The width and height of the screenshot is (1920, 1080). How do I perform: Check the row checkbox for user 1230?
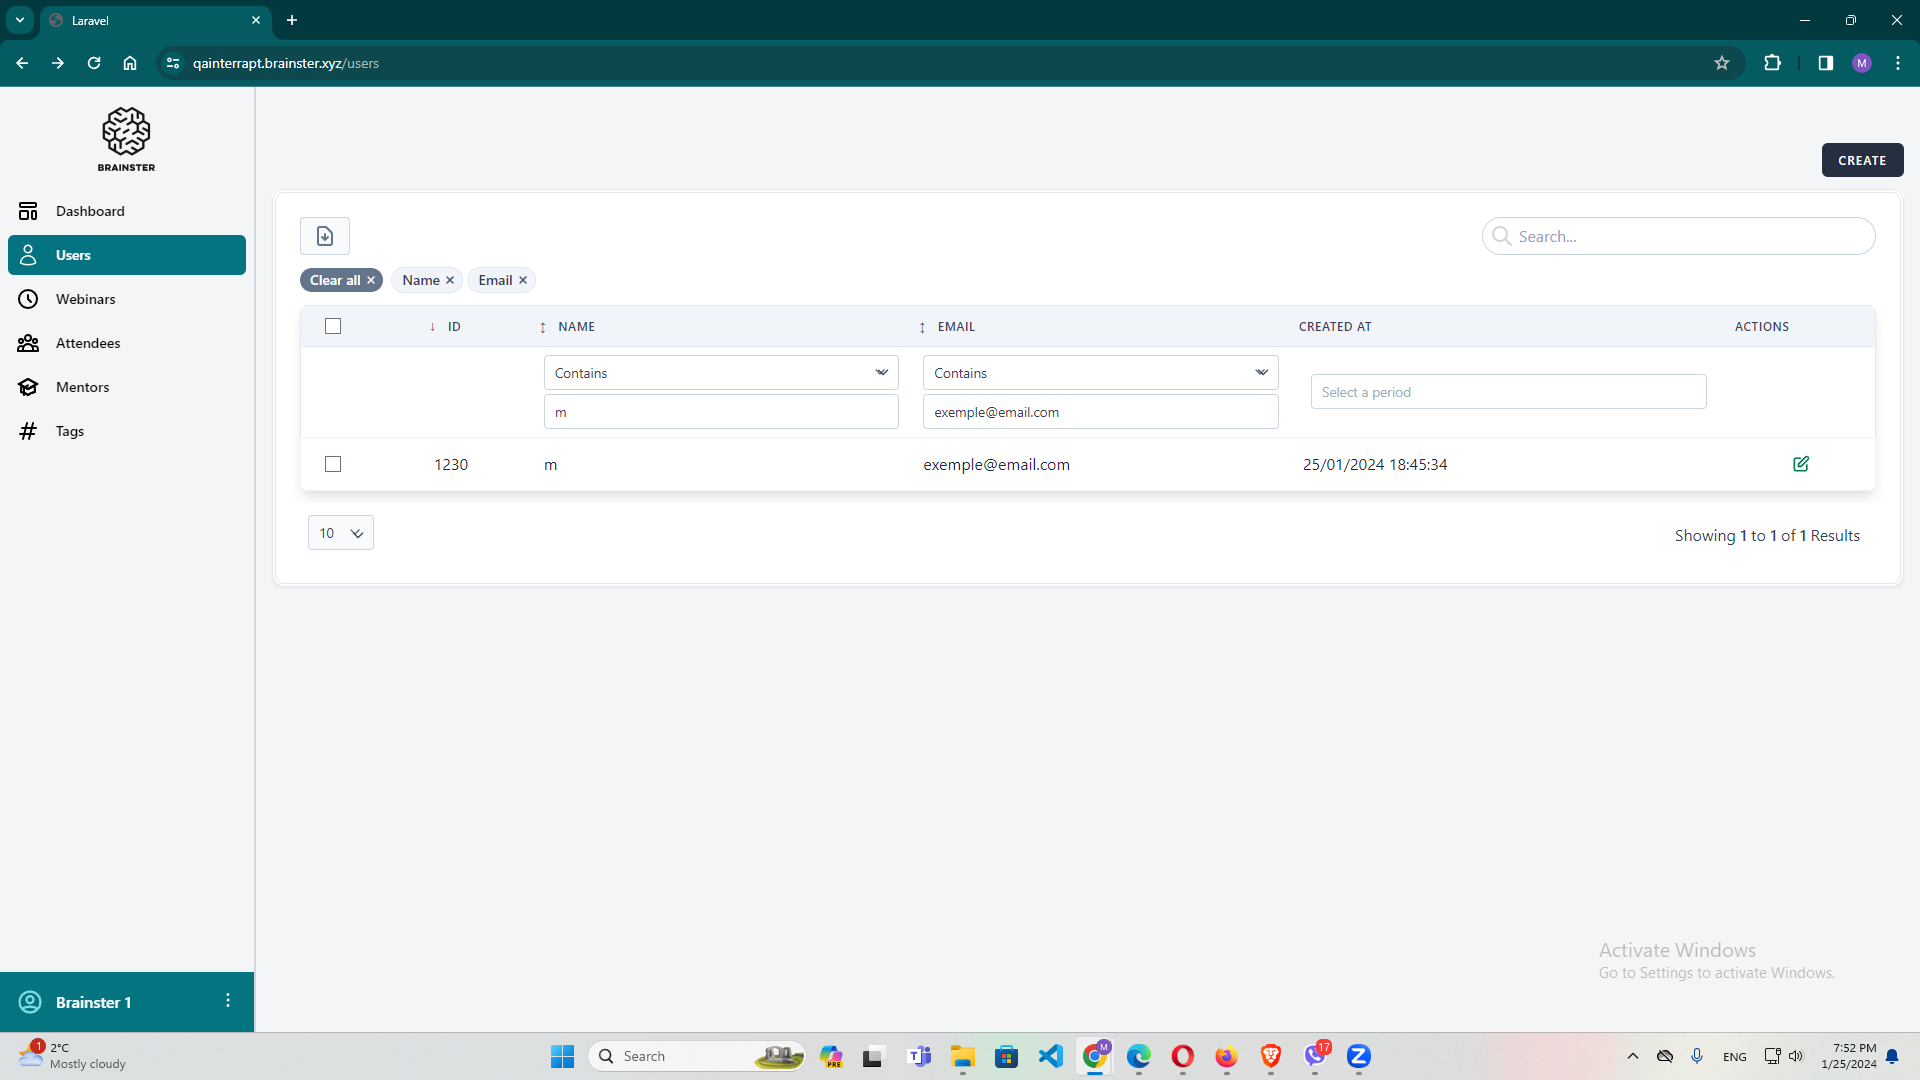pos(333,464)
